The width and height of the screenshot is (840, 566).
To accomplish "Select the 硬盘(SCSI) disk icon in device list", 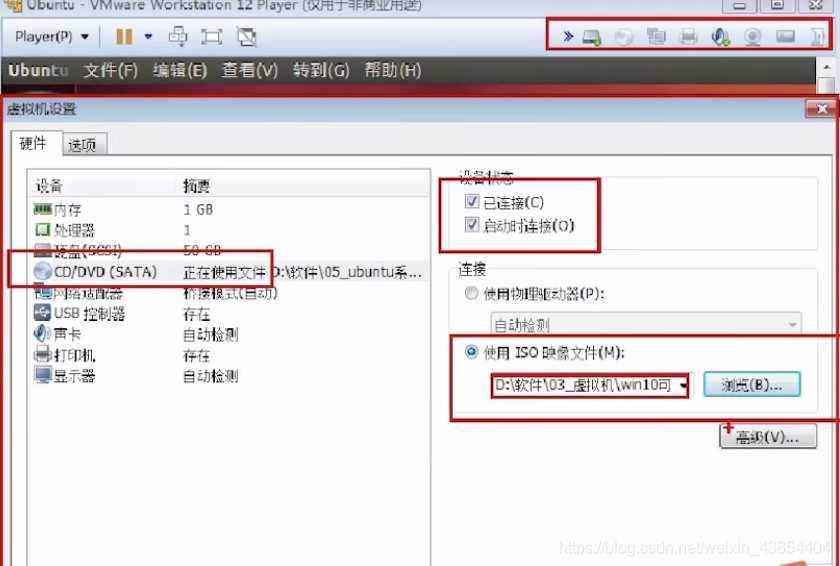I will (x=42, y=250).
